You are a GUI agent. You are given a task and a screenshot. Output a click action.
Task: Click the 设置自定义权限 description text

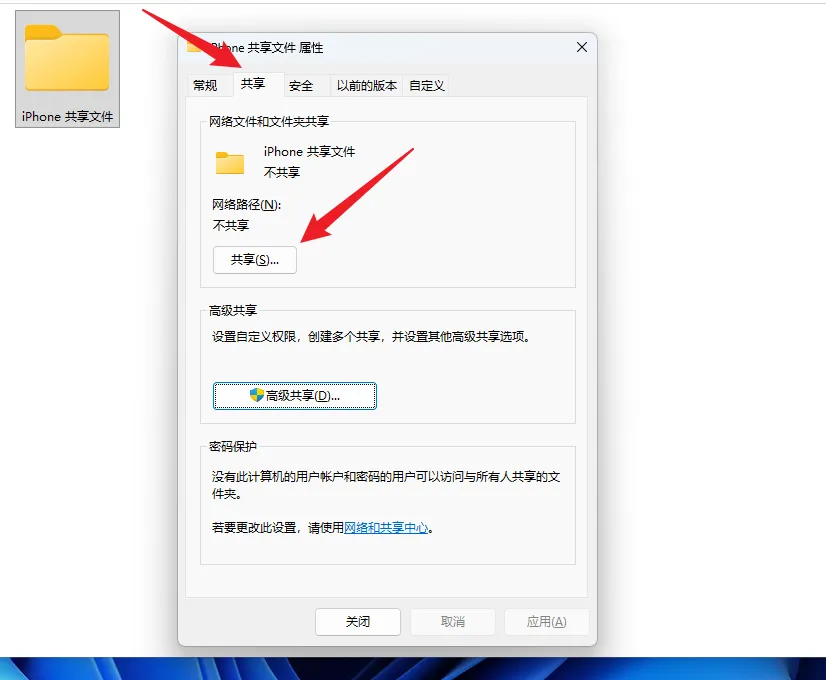click(x=371, y=337)
